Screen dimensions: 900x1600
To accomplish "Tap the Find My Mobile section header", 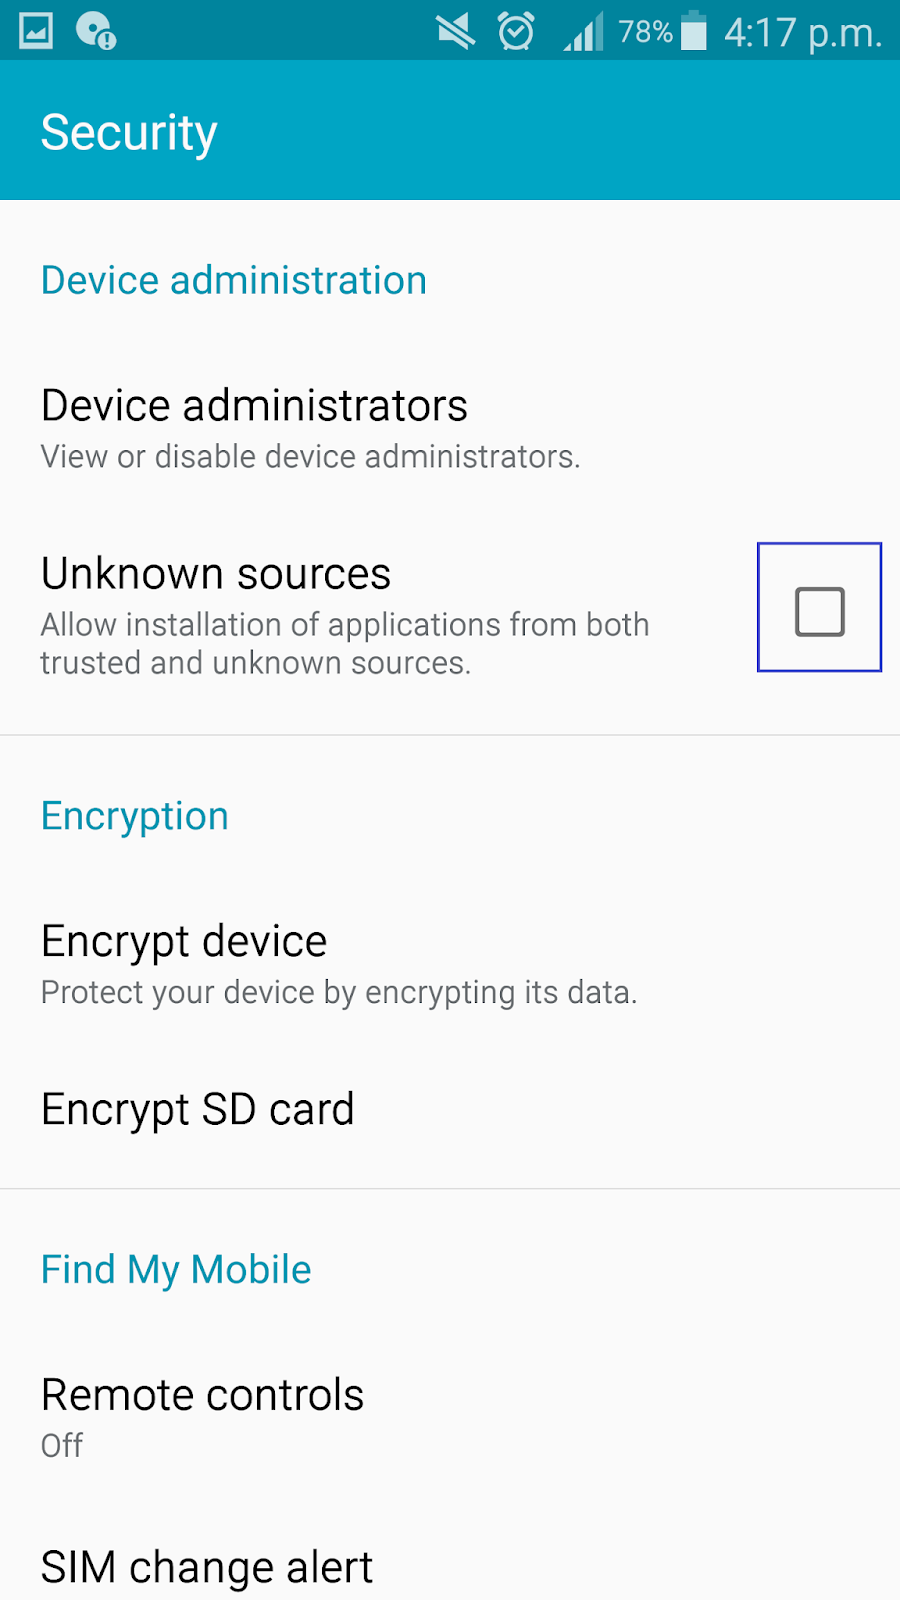I will [176, 1270].
